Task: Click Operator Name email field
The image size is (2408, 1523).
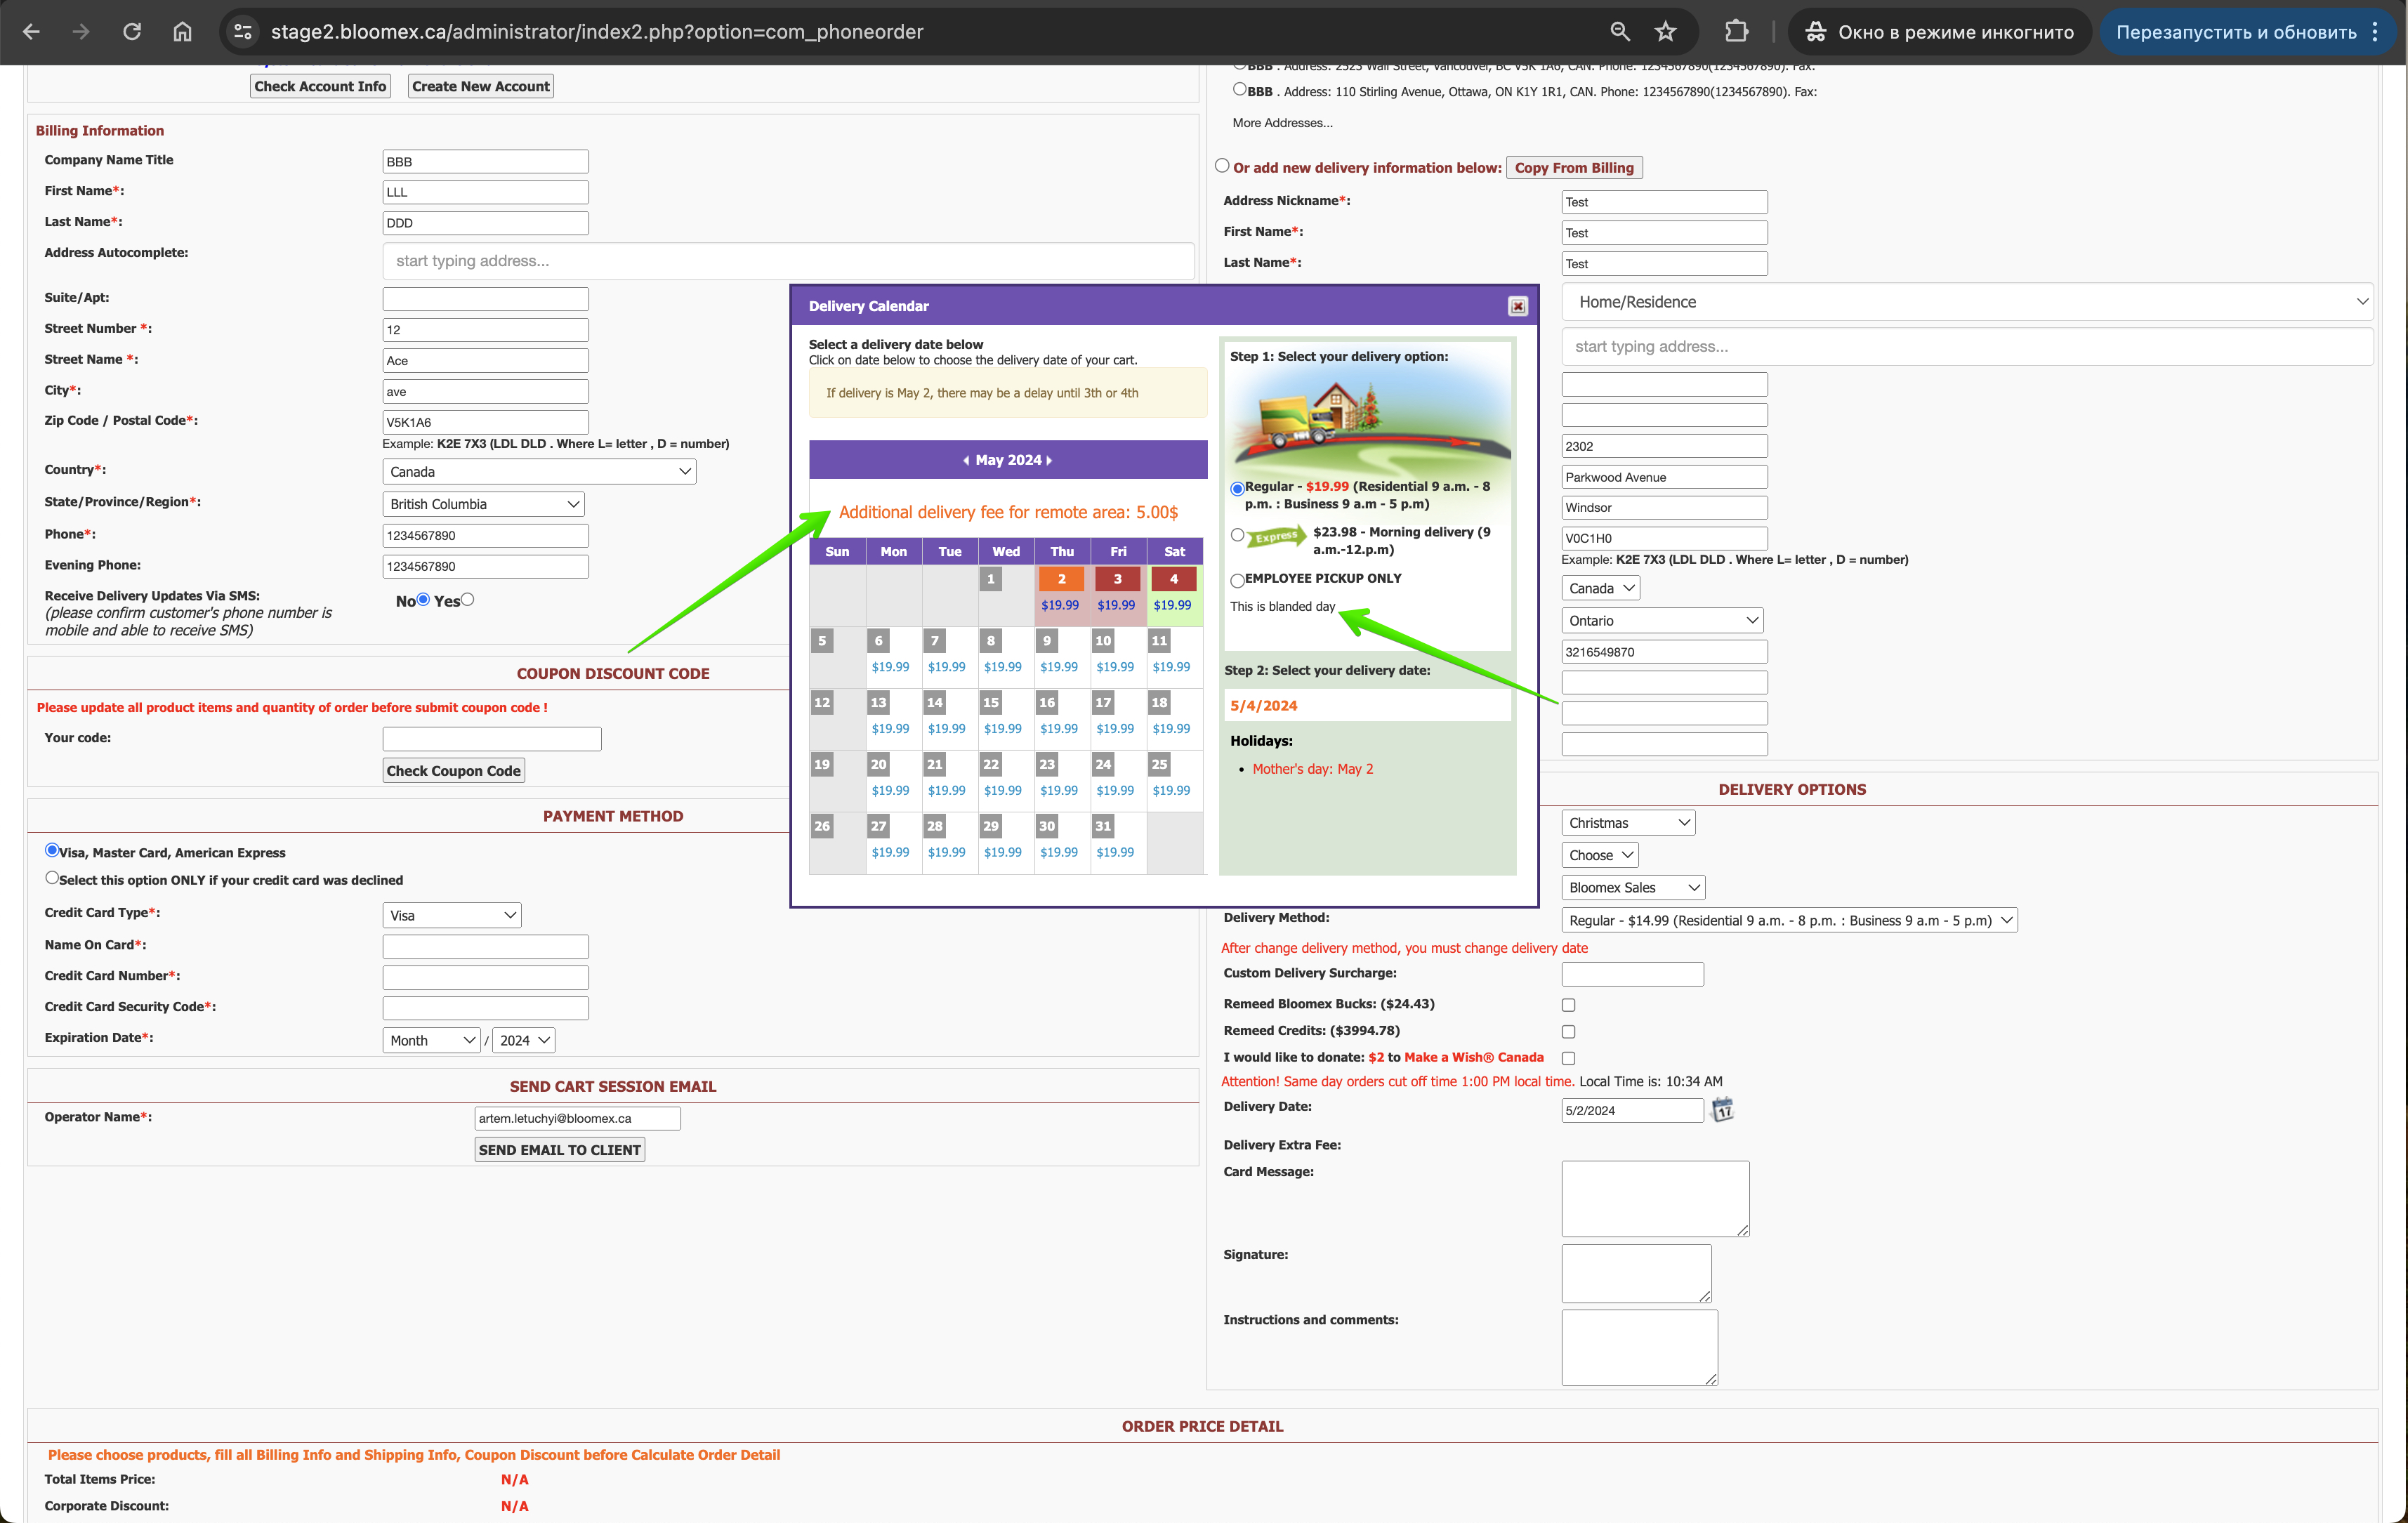Action: 577,1118
